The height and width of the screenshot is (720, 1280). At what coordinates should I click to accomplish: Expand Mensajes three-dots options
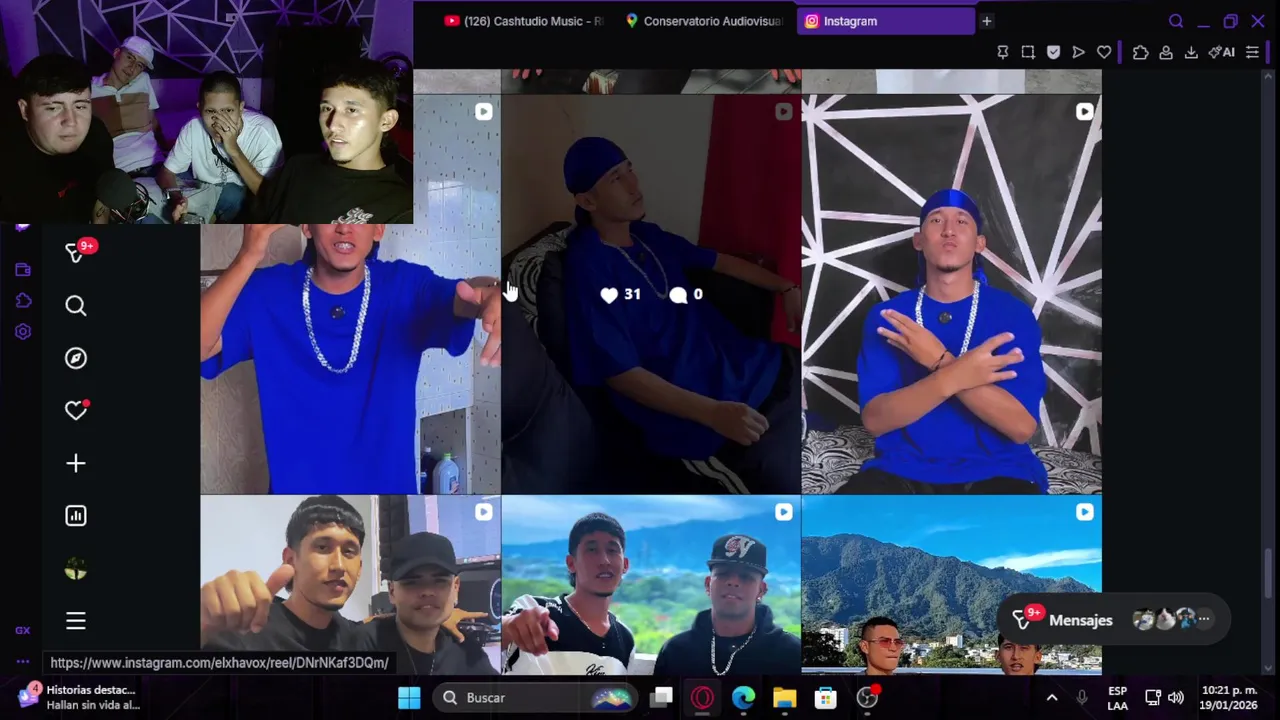1204,620
